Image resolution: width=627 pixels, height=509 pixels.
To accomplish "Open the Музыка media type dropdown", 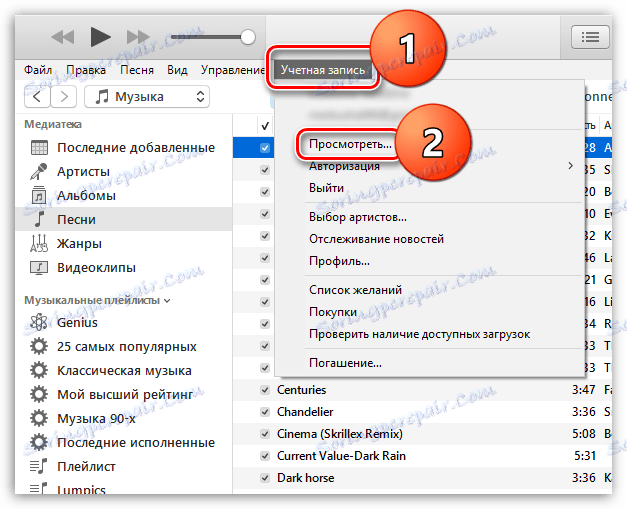I will 147,97.
